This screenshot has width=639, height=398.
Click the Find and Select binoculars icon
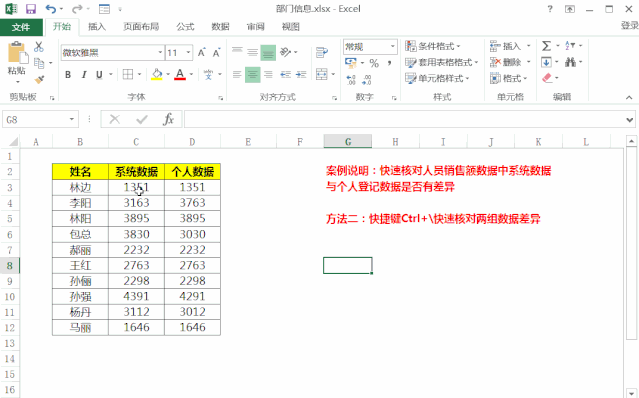pyautogui.click(x=570, y=62)
